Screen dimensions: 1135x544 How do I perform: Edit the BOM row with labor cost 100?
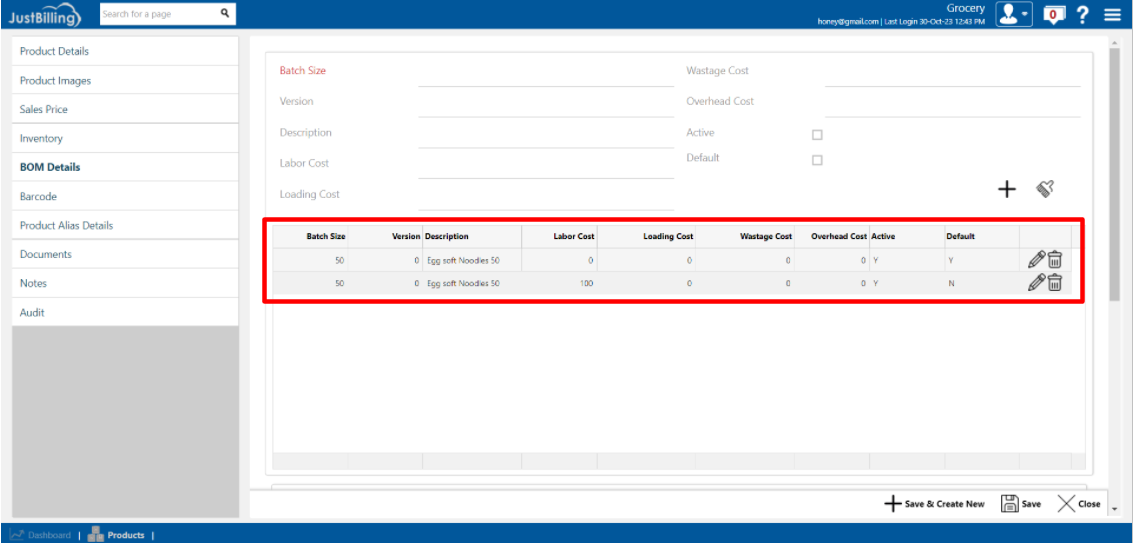[x=1037, y=283]
